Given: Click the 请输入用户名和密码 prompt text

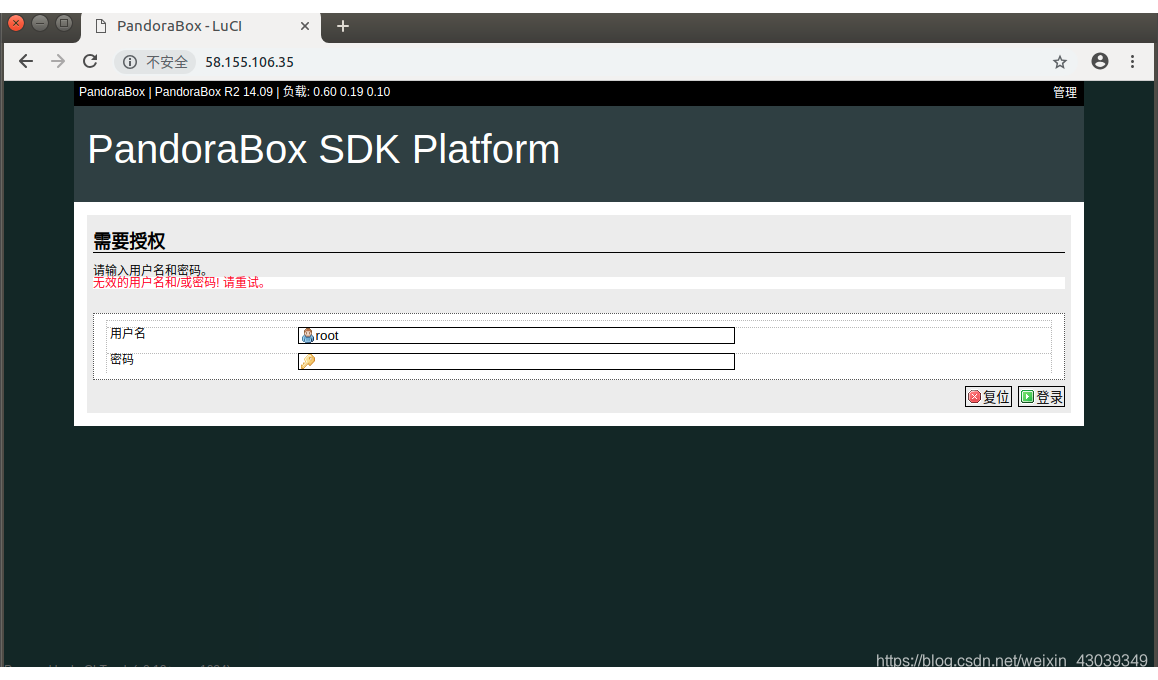Looking at the screenshot, I should tap(152, 270).
